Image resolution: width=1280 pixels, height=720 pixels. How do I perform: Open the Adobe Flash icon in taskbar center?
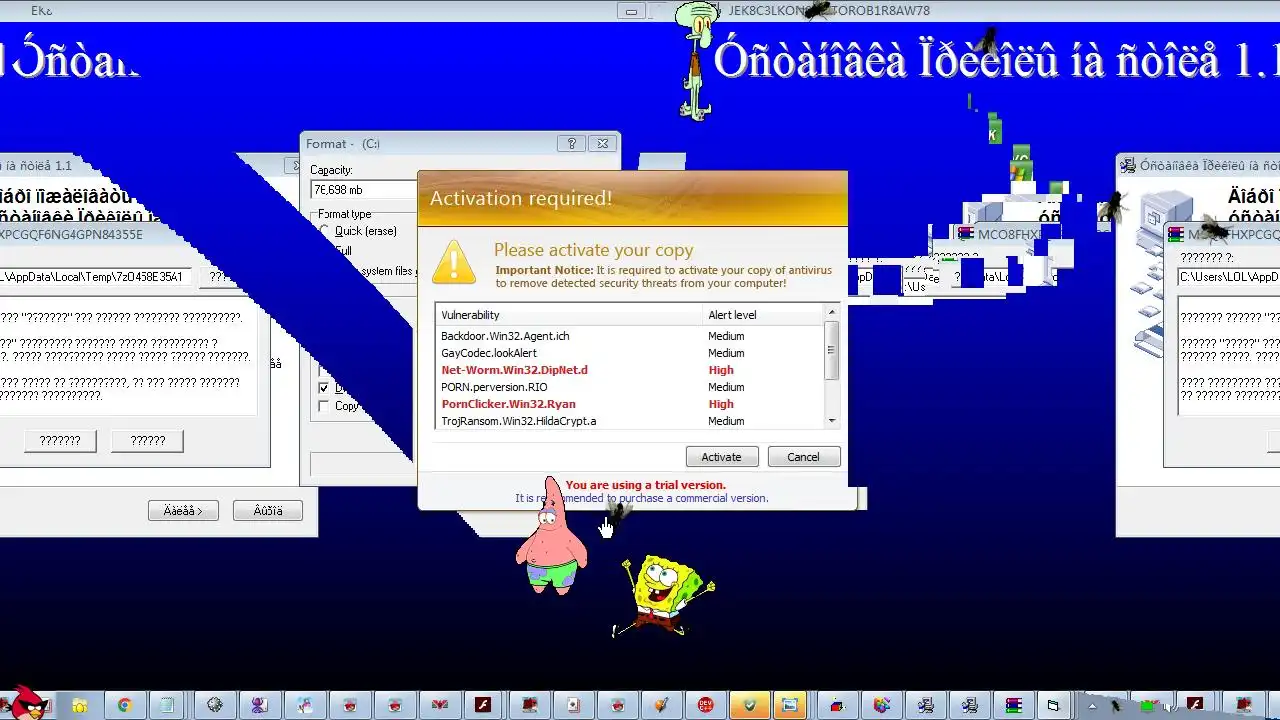[483, 705]
